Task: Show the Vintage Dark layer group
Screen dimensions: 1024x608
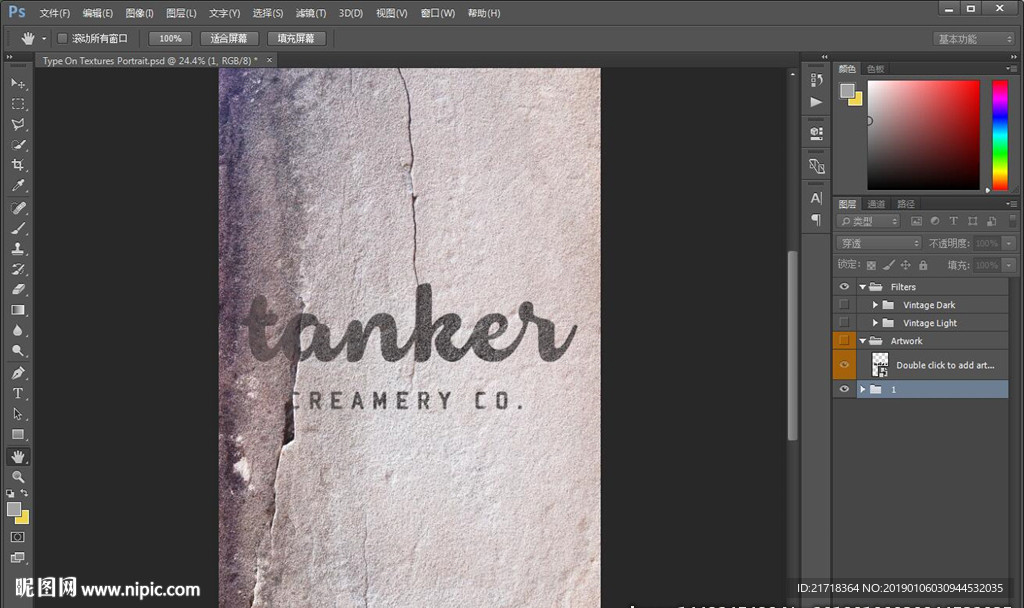Action: point(844,305)
